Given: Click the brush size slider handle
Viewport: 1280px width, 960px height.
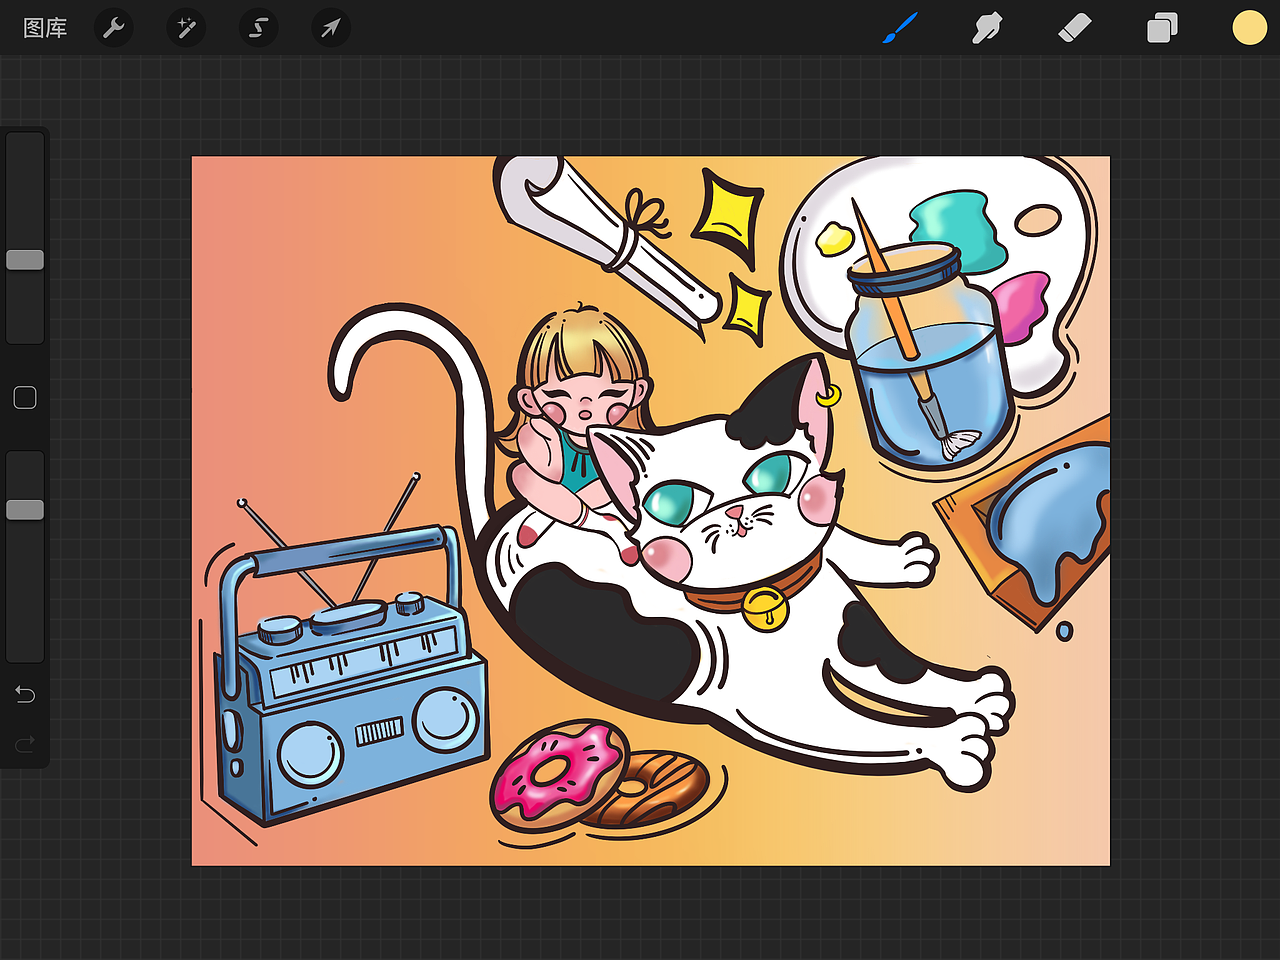Looking at the screenshot, I should [25, 260].
